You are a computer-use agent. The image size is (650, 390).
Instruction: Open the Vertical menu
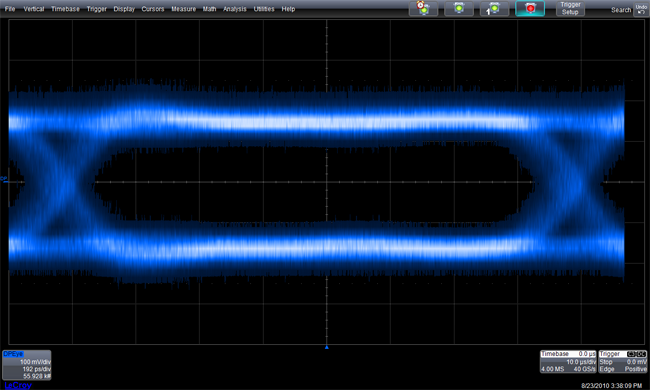click(x=34, y=9)
